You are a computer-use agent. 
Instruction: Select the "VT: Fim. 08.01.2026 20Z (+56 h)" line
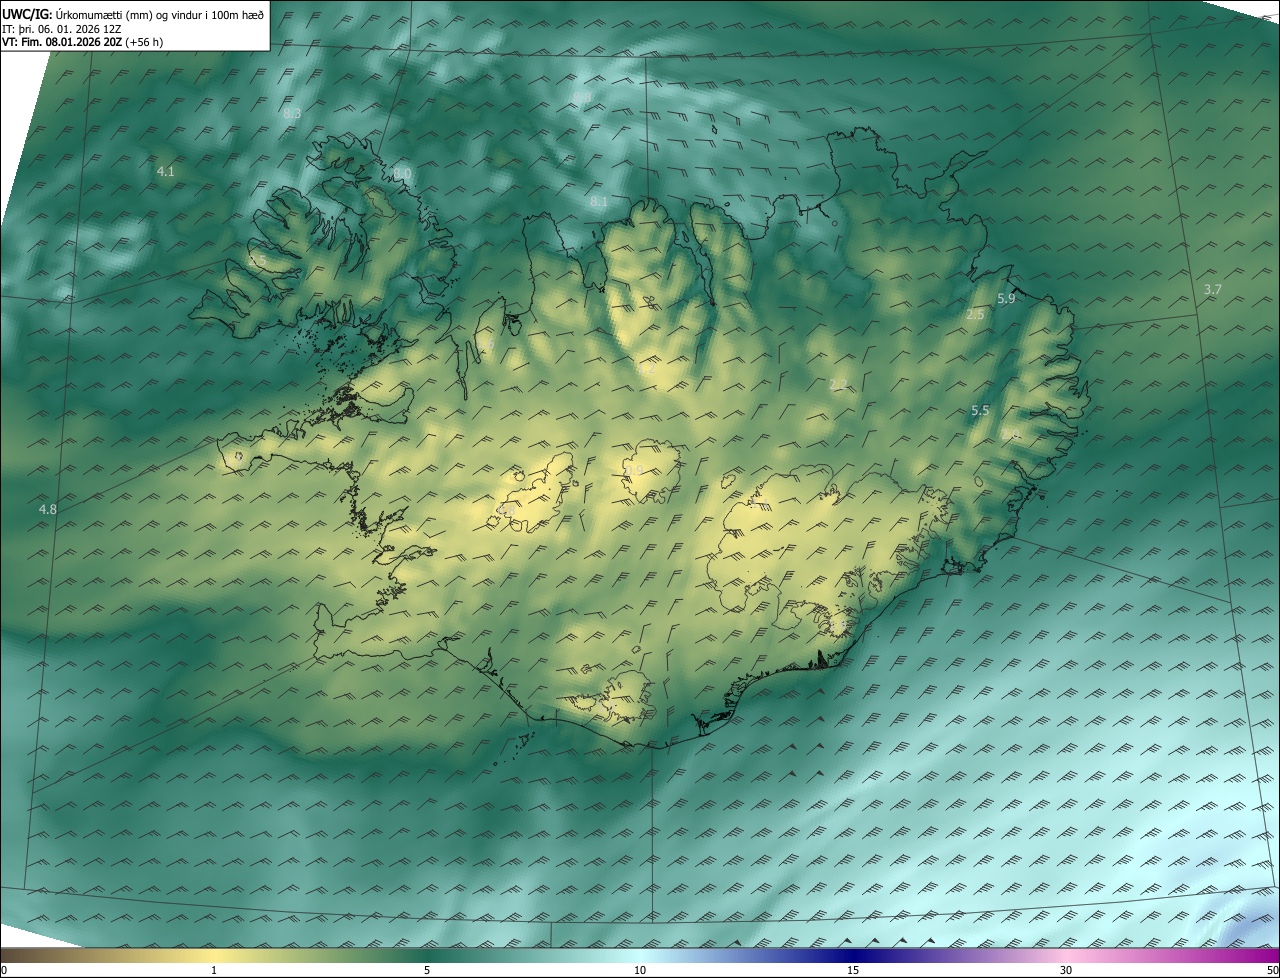coord(82,42)
